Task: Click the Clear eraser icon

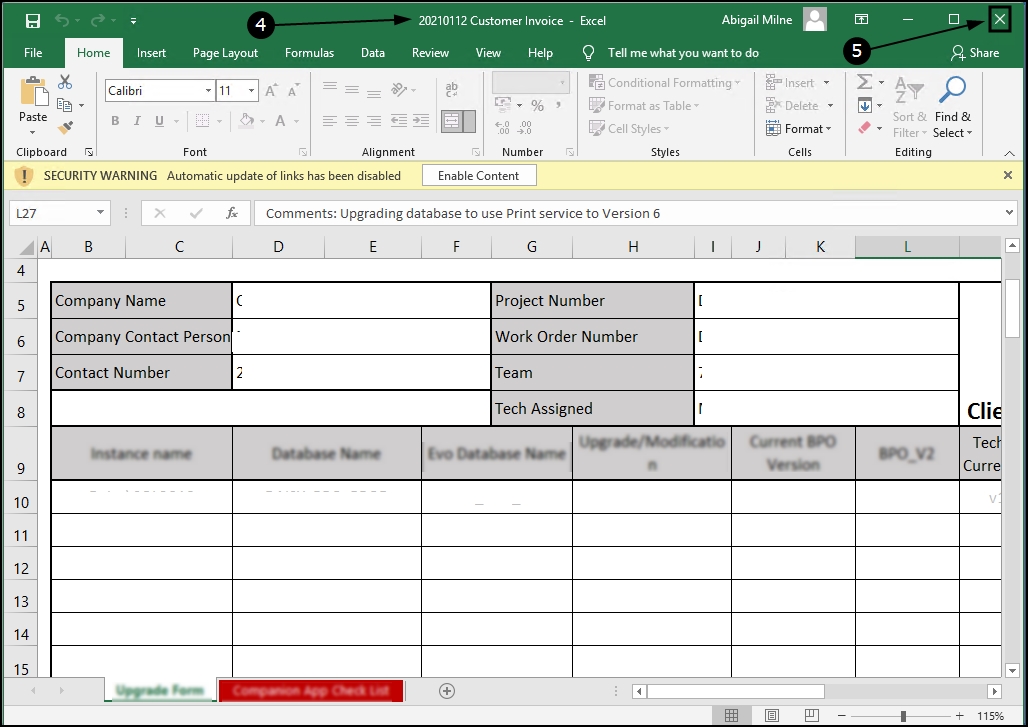Action: pos(865,128)
